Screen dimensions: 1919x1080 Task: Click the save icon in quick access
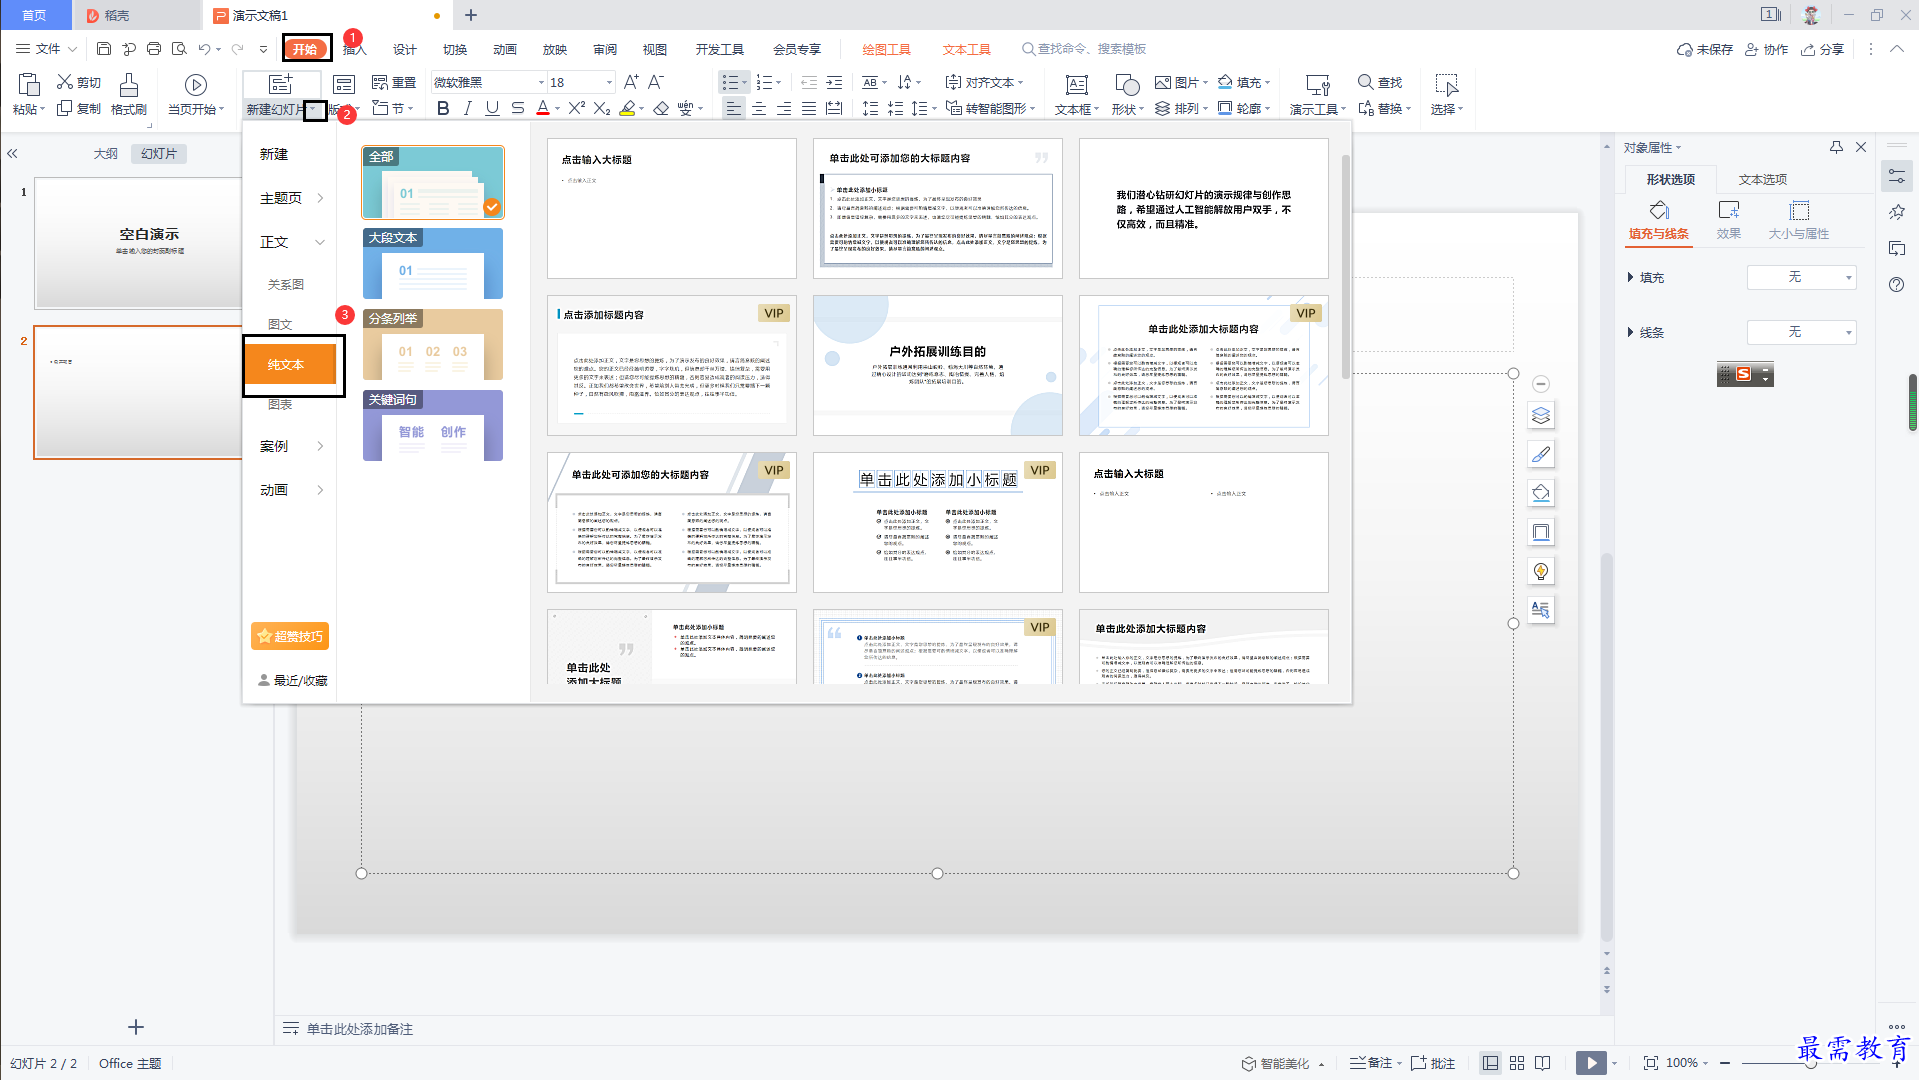[103, 48]
